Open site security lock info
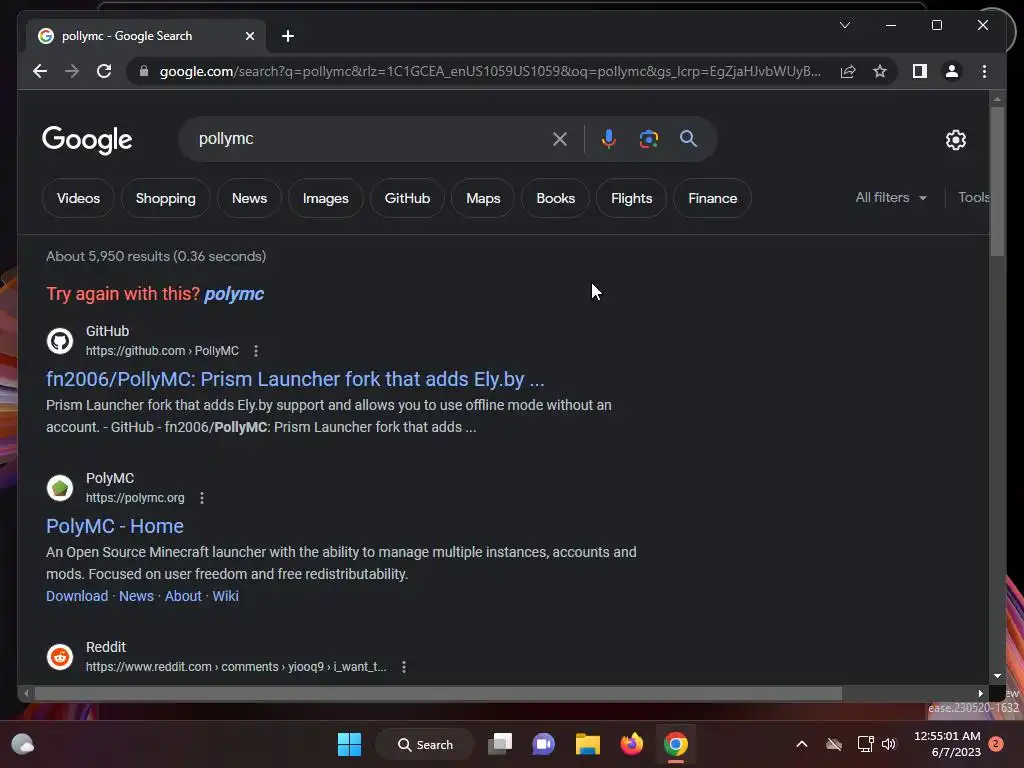 (144, 71)
